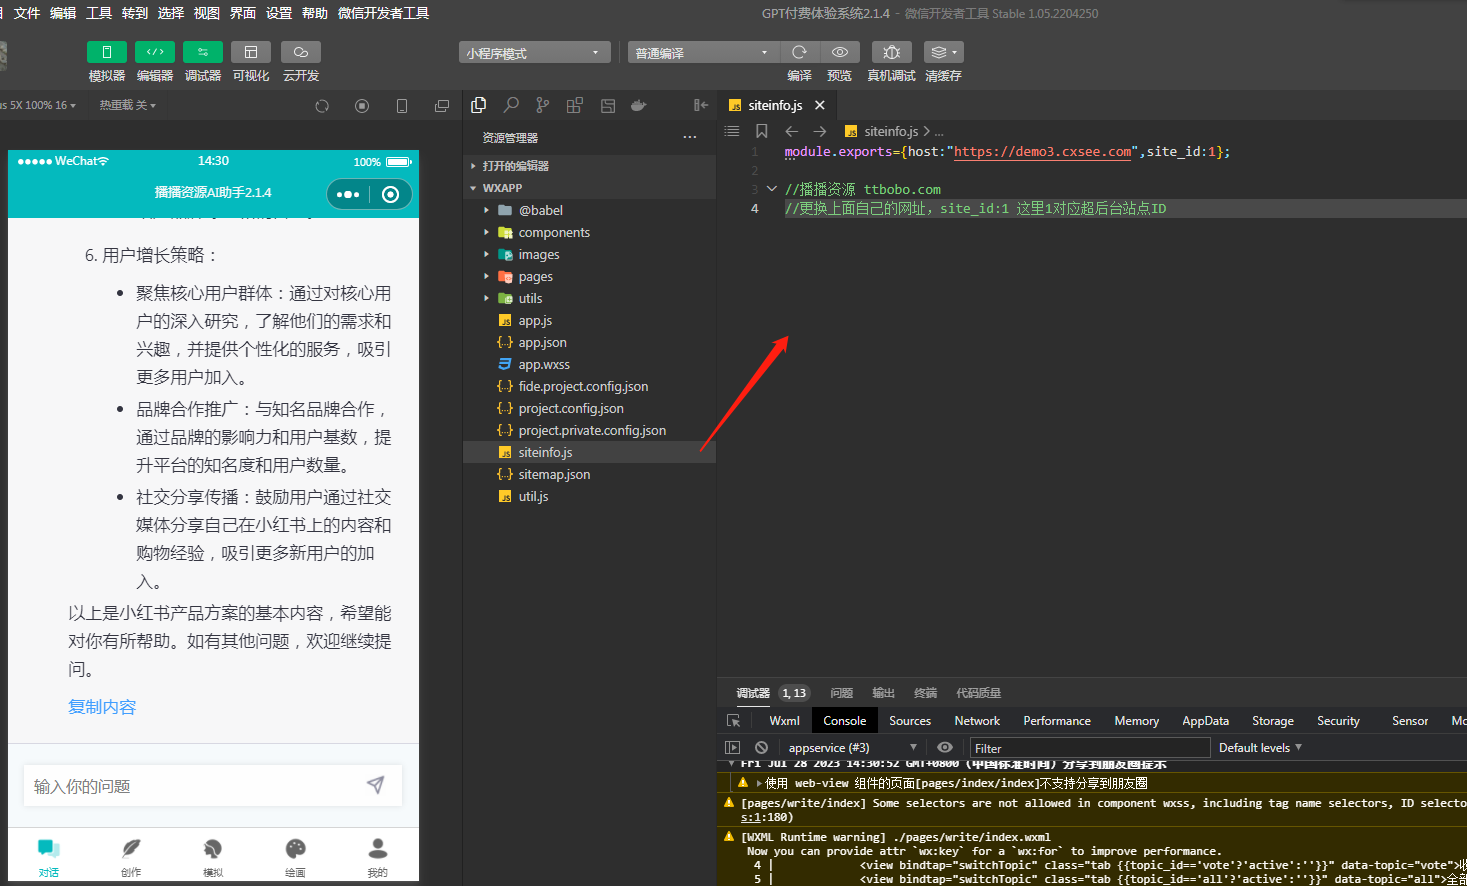Open the 普通编译 compile mode dropdown

coord(704,53)
